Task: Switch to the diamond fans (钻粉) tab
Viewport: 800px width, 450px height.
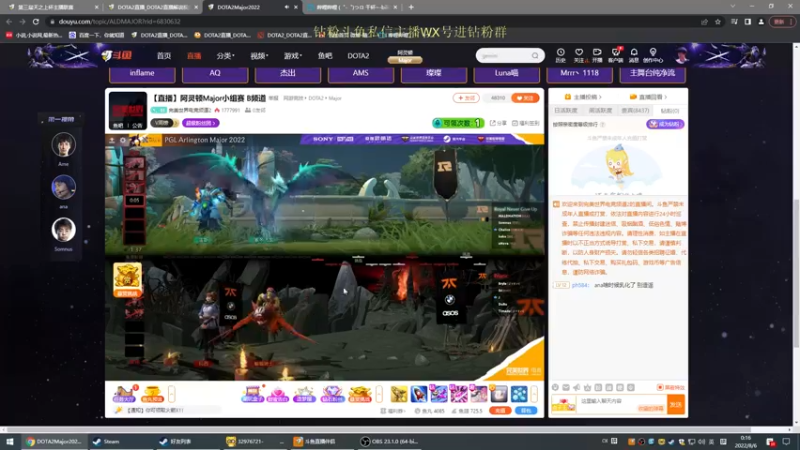Action: coord(669,110)
